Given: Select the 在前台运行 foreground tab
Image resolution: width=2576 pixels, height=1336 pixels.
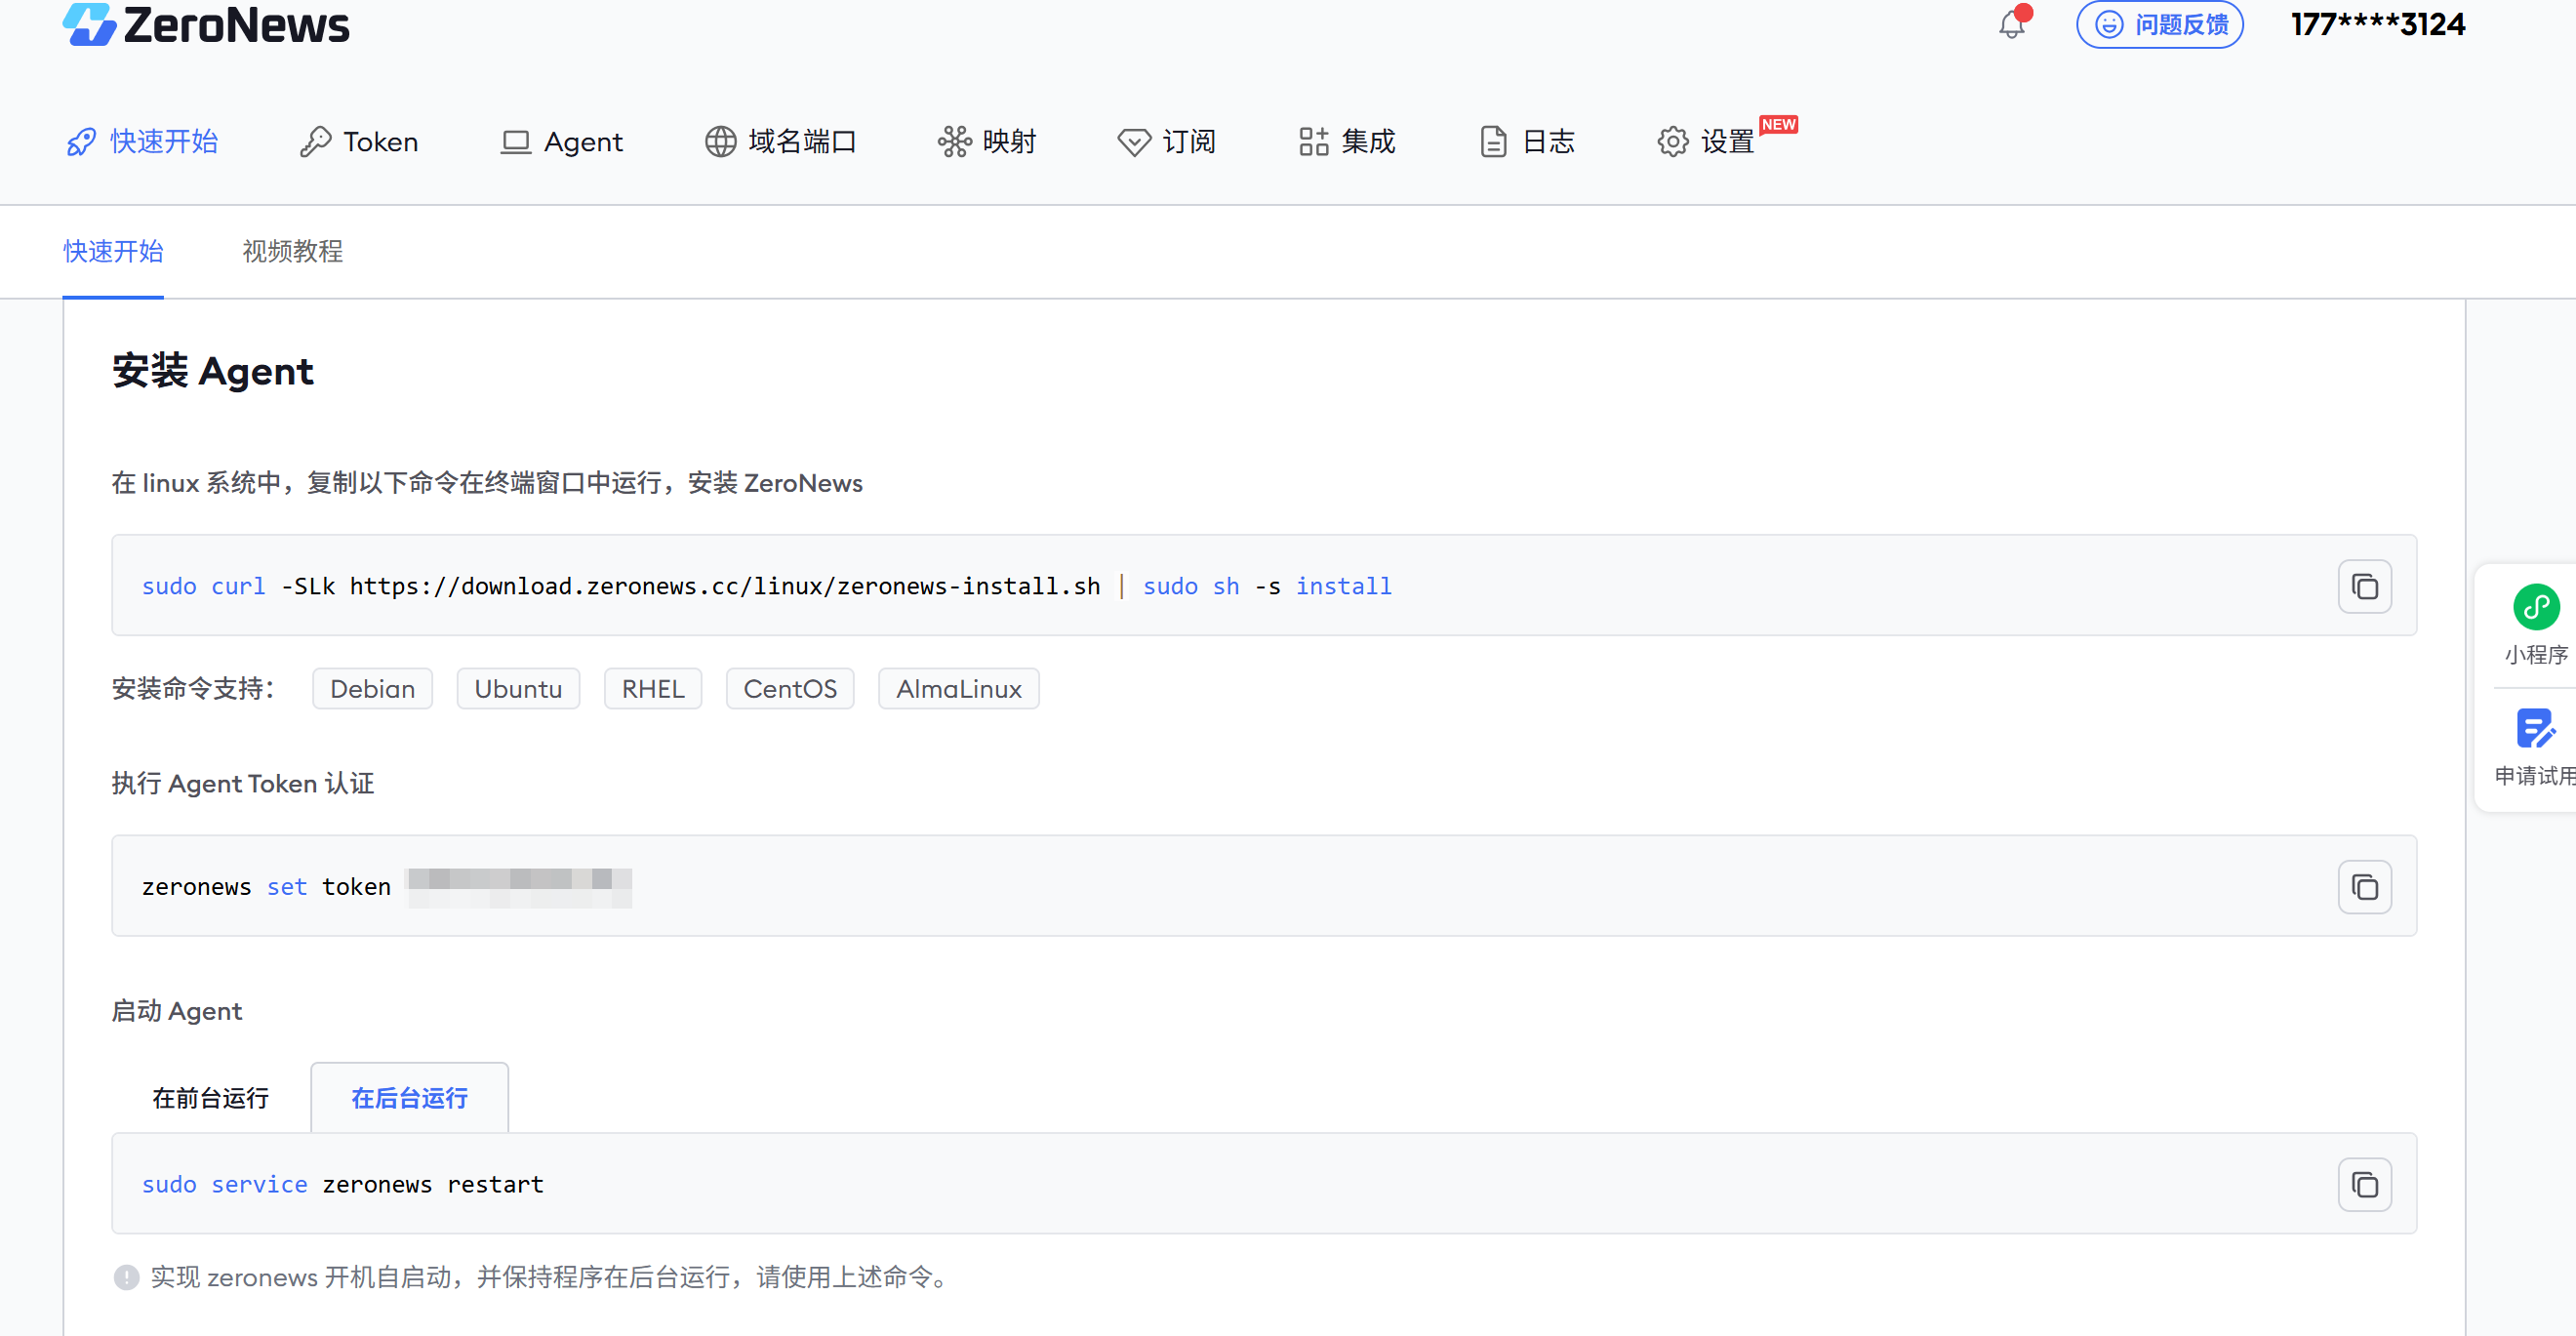Looking at the screenshot, I should tap(210, 1098).
